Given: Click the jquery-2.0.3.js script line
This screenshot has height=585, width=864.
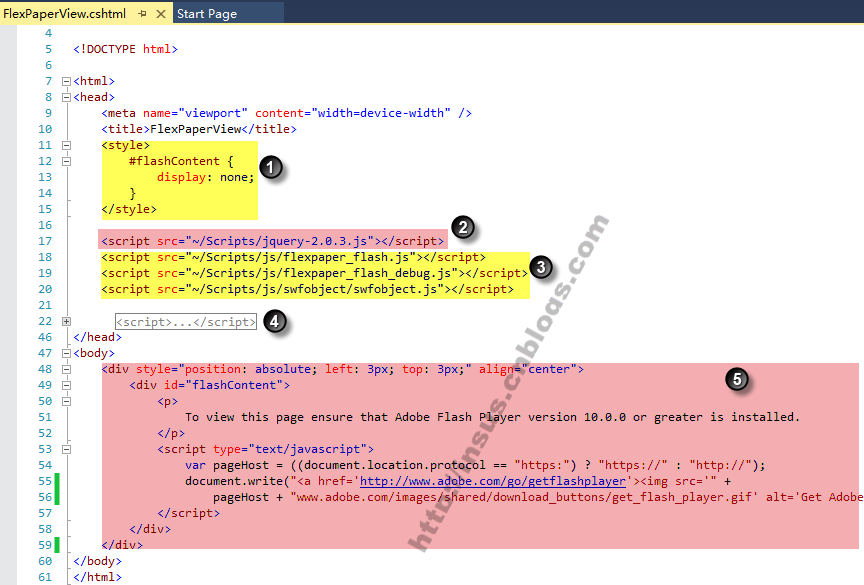Looking at the screenshot, I should click(x=273, y=241).
